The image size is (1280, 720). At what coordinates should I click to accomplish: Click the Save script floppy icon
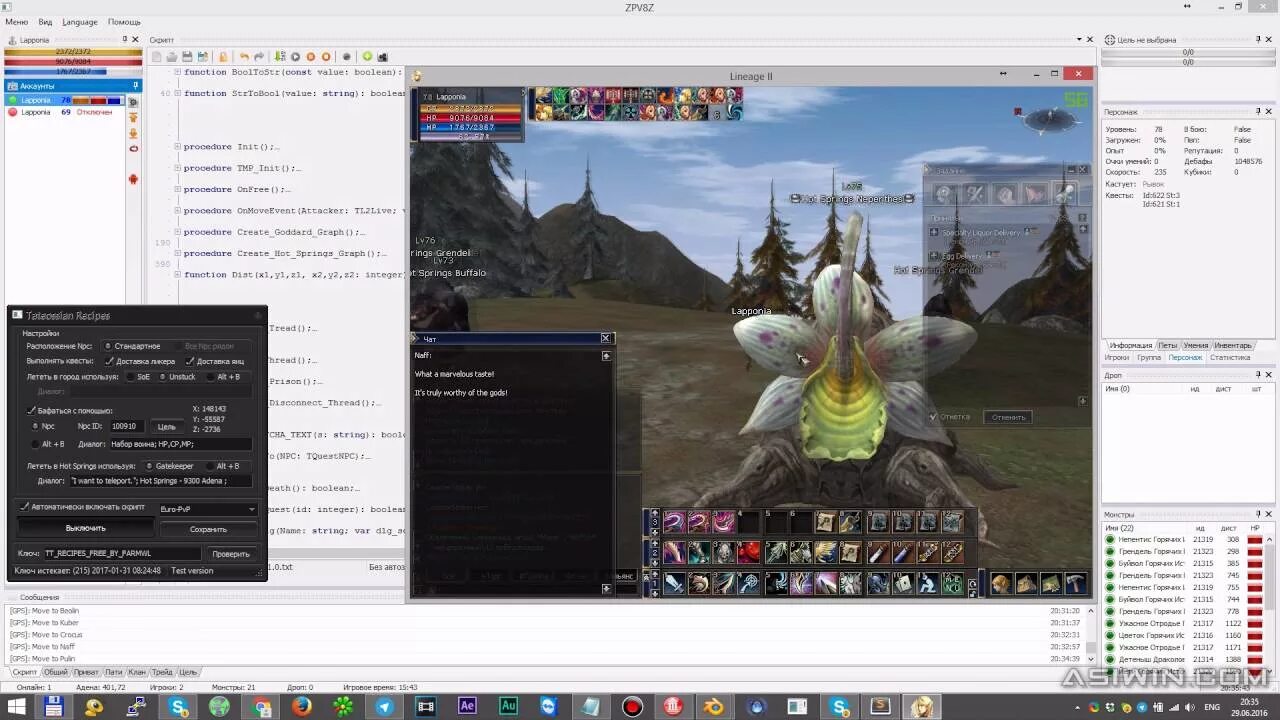[187, 57]
